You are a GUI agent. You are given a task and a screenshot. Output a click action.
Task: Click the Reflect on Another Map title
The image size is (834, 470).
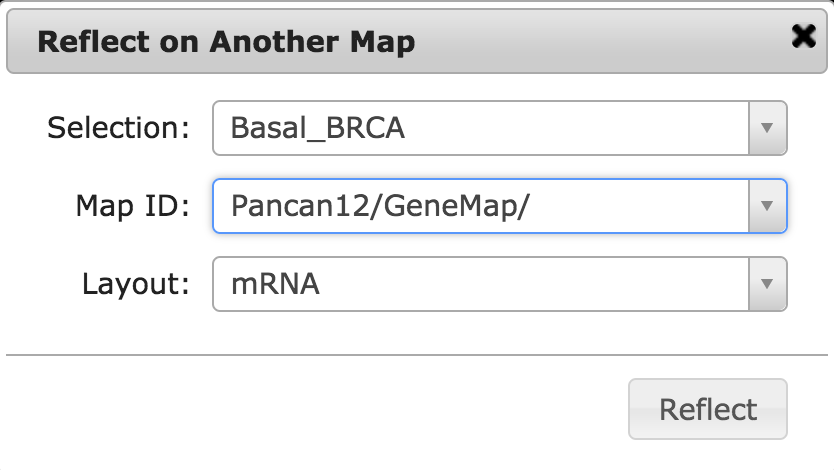click(226, 43)
